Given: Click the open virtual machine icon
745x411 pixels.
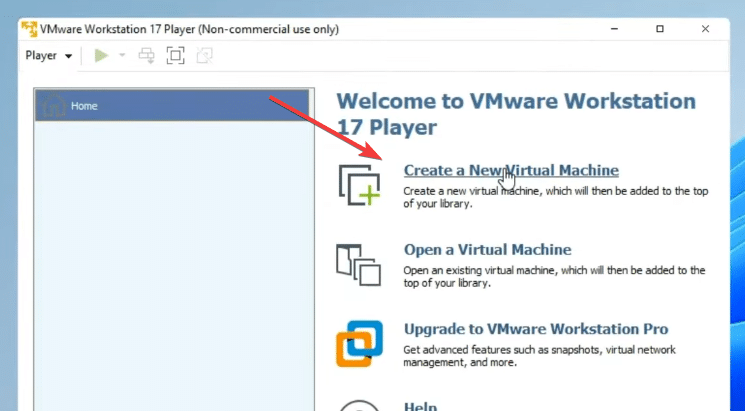Looking at the screenshot, I should [359, 265].
